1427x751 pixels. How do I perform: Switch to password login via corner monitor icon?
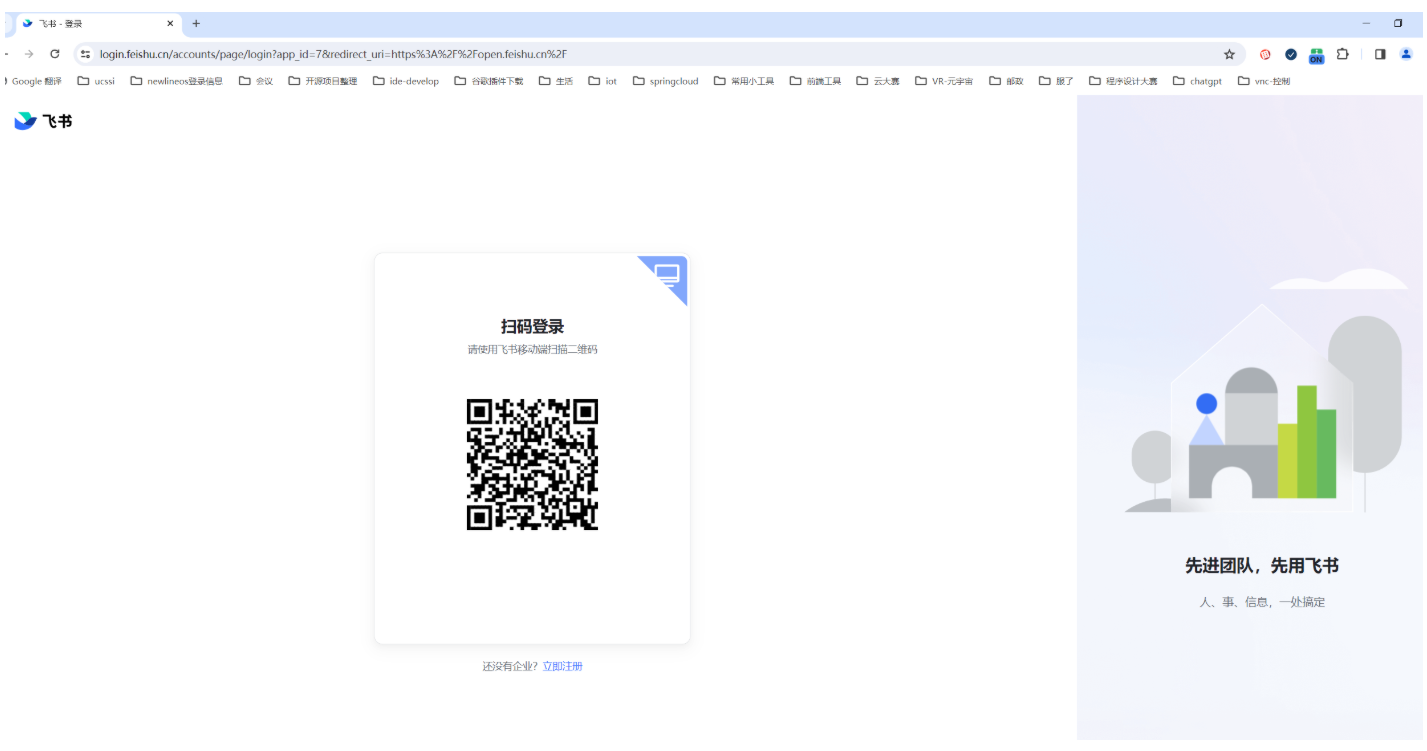(x=668, y=274)
